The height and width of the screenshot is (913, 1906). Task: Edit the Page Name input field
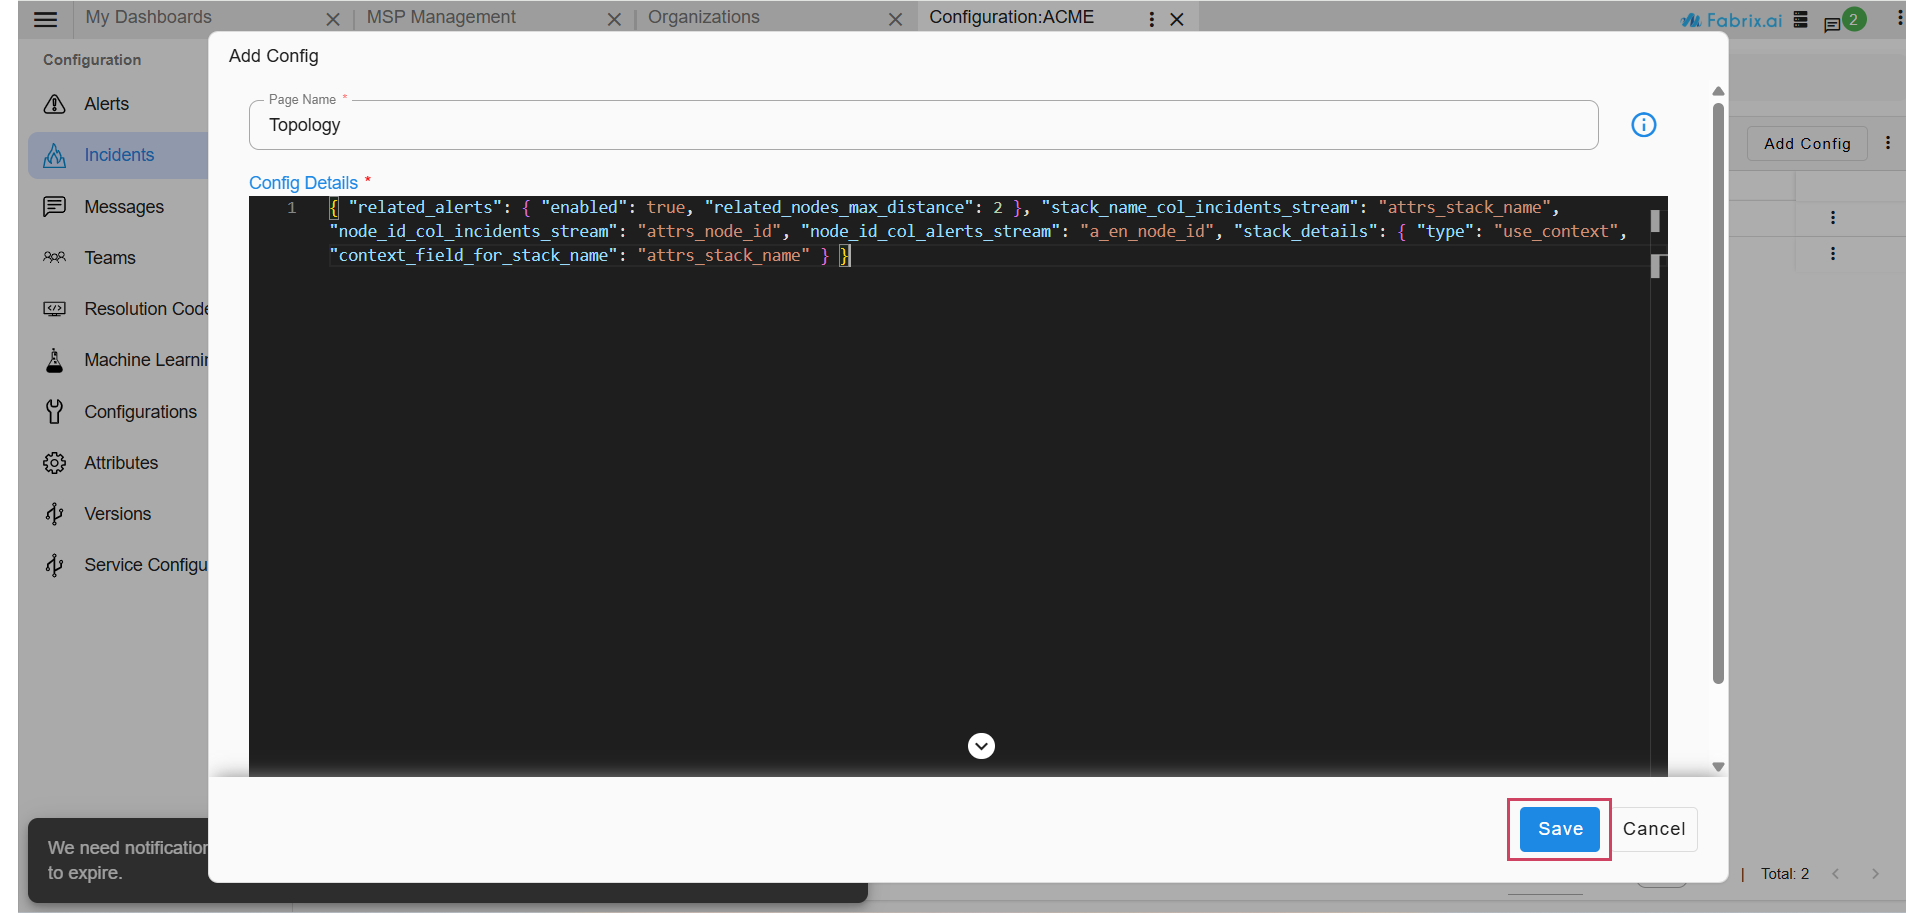(900, 125)
